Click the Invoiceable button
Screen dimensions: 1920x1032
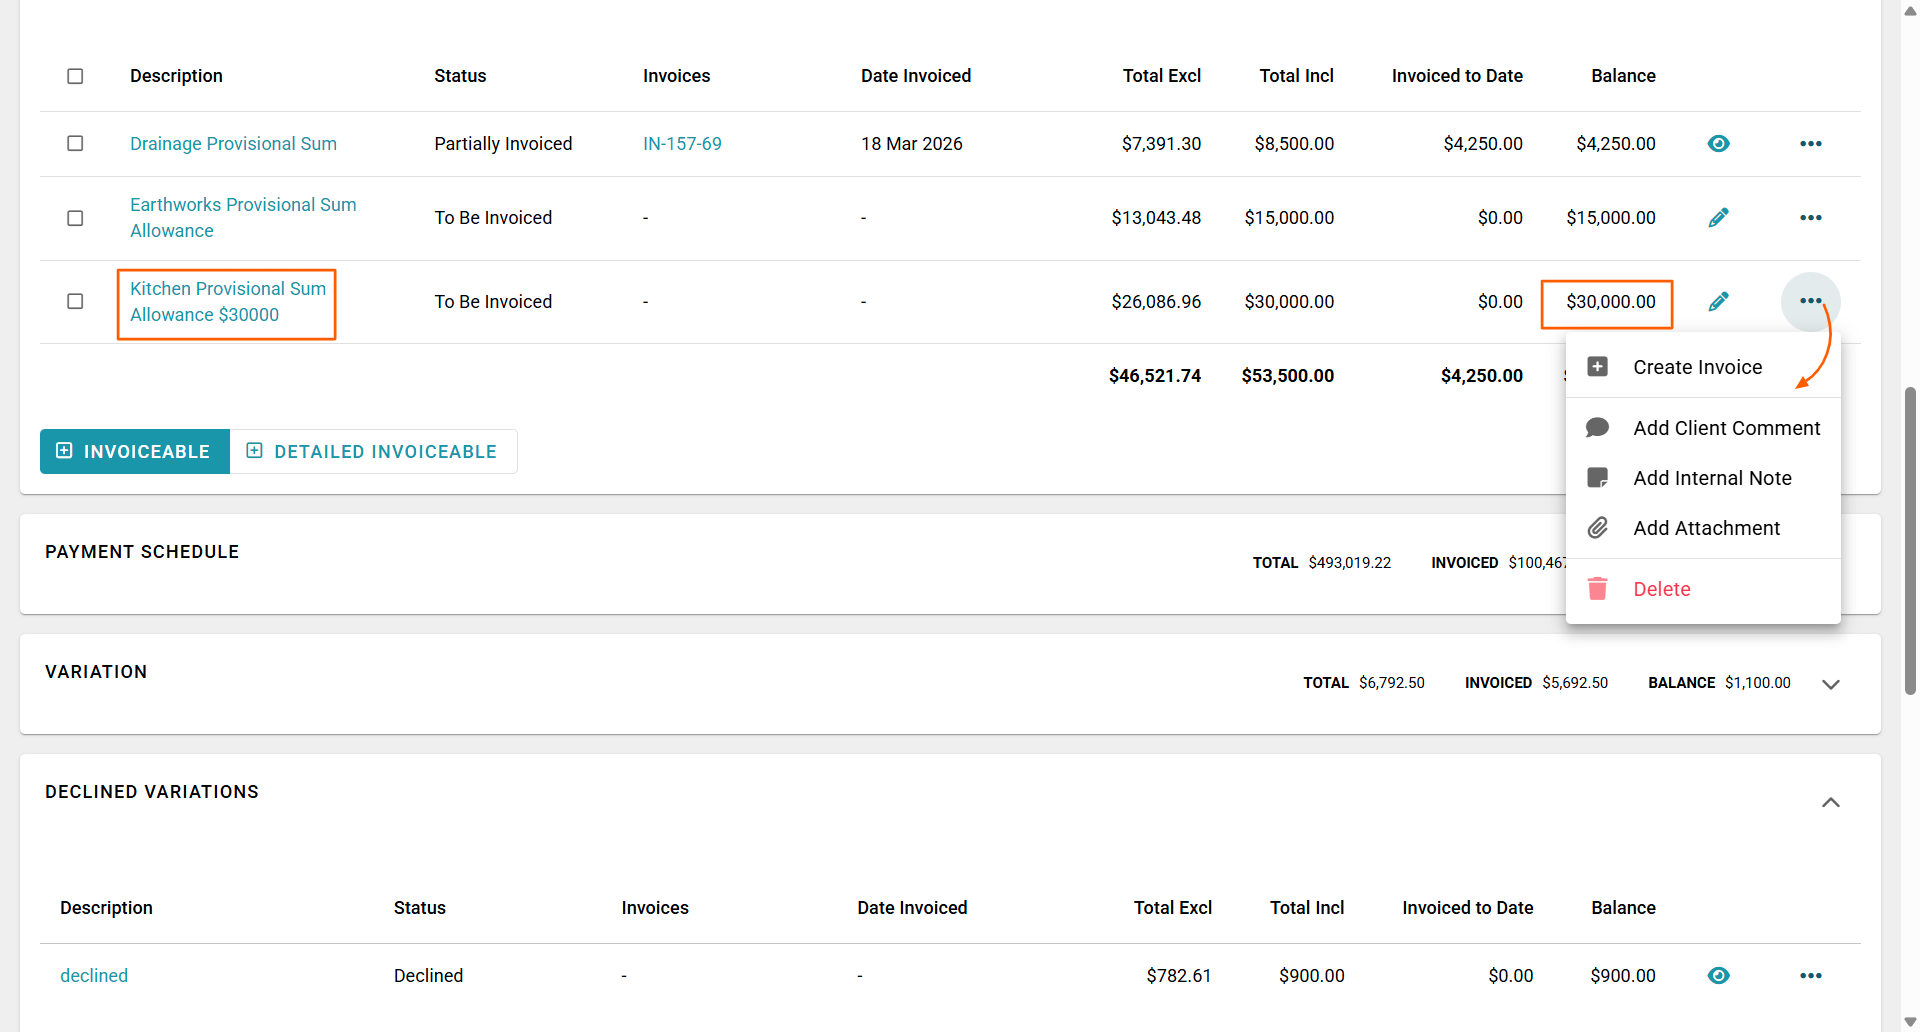(135, 452)
